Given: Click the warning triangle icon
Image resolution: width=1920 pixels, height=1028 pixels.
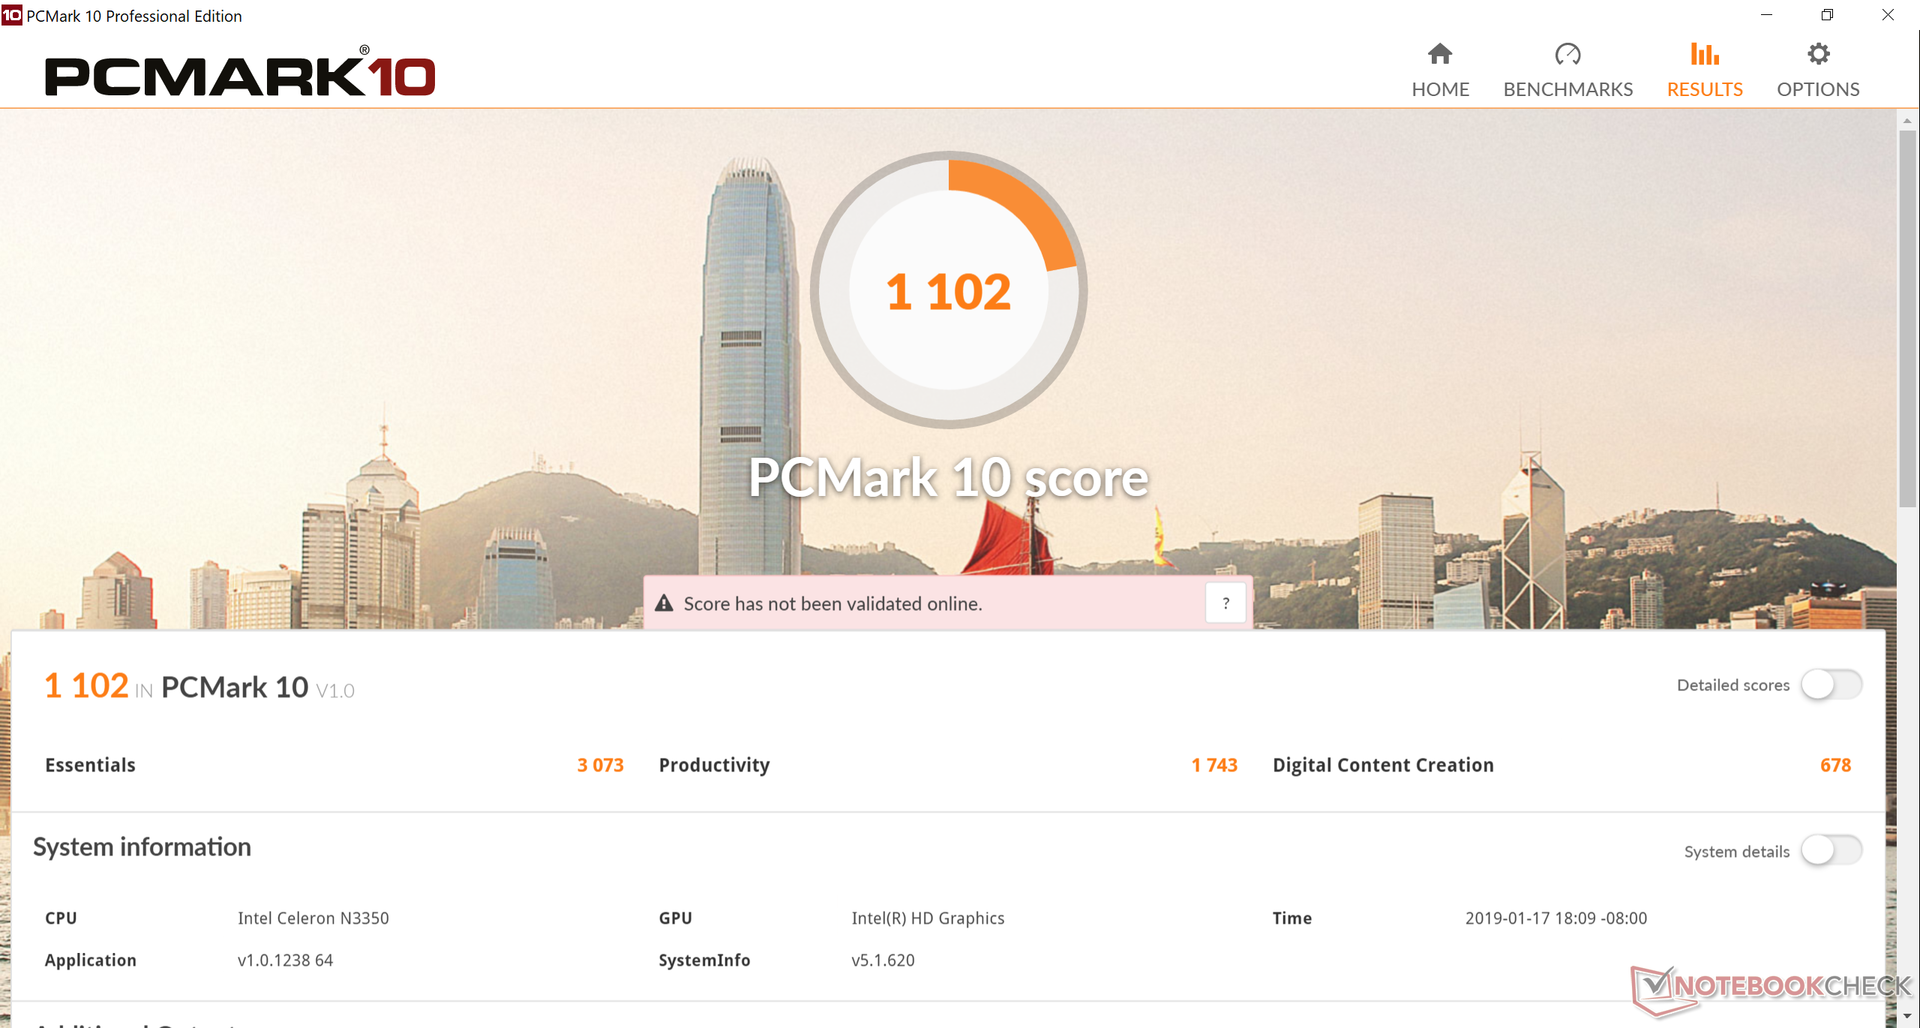Looking at the screenshot, I should tap(664, 603).
